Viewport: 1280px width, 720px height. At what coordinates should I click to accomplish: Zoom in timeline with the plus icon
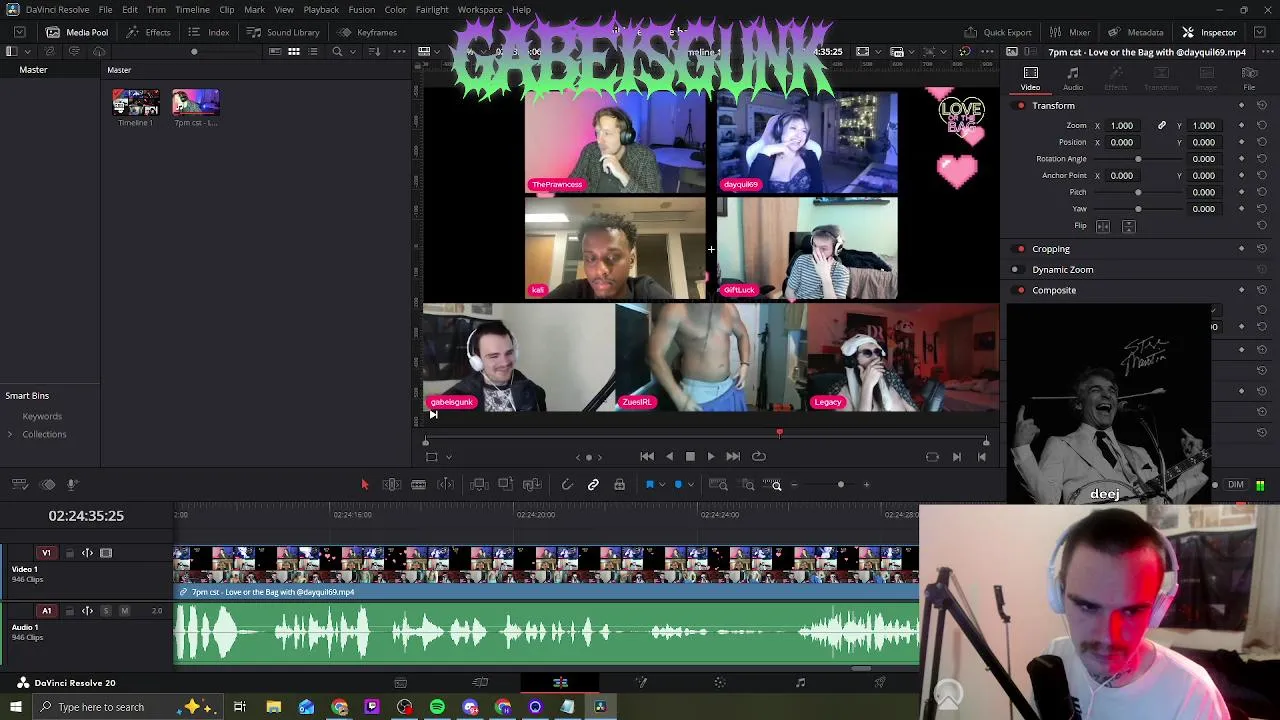coord(866,485)
